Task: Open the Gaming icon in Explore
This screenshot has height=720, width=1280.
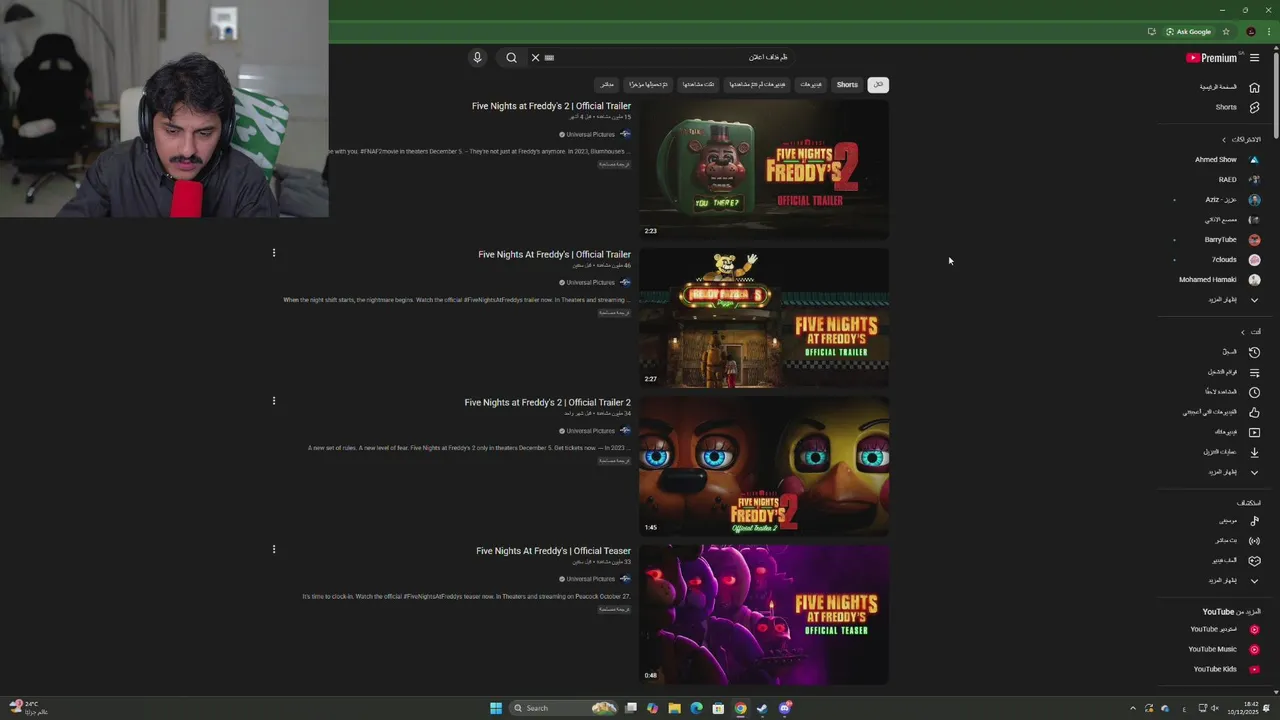Action: 1254,561
